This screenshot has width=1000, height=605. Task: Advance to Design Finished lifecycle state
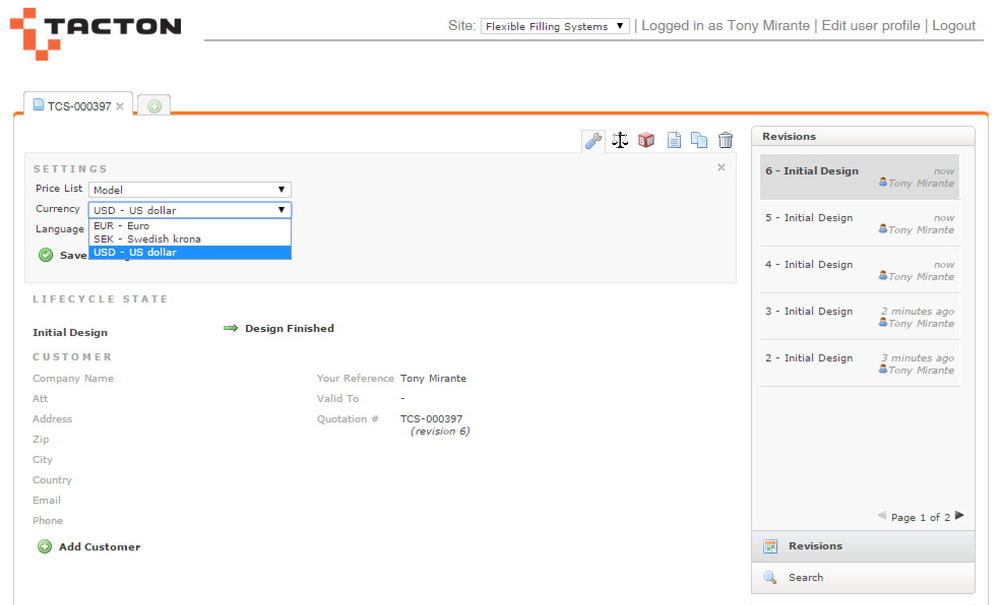[290, 328]
